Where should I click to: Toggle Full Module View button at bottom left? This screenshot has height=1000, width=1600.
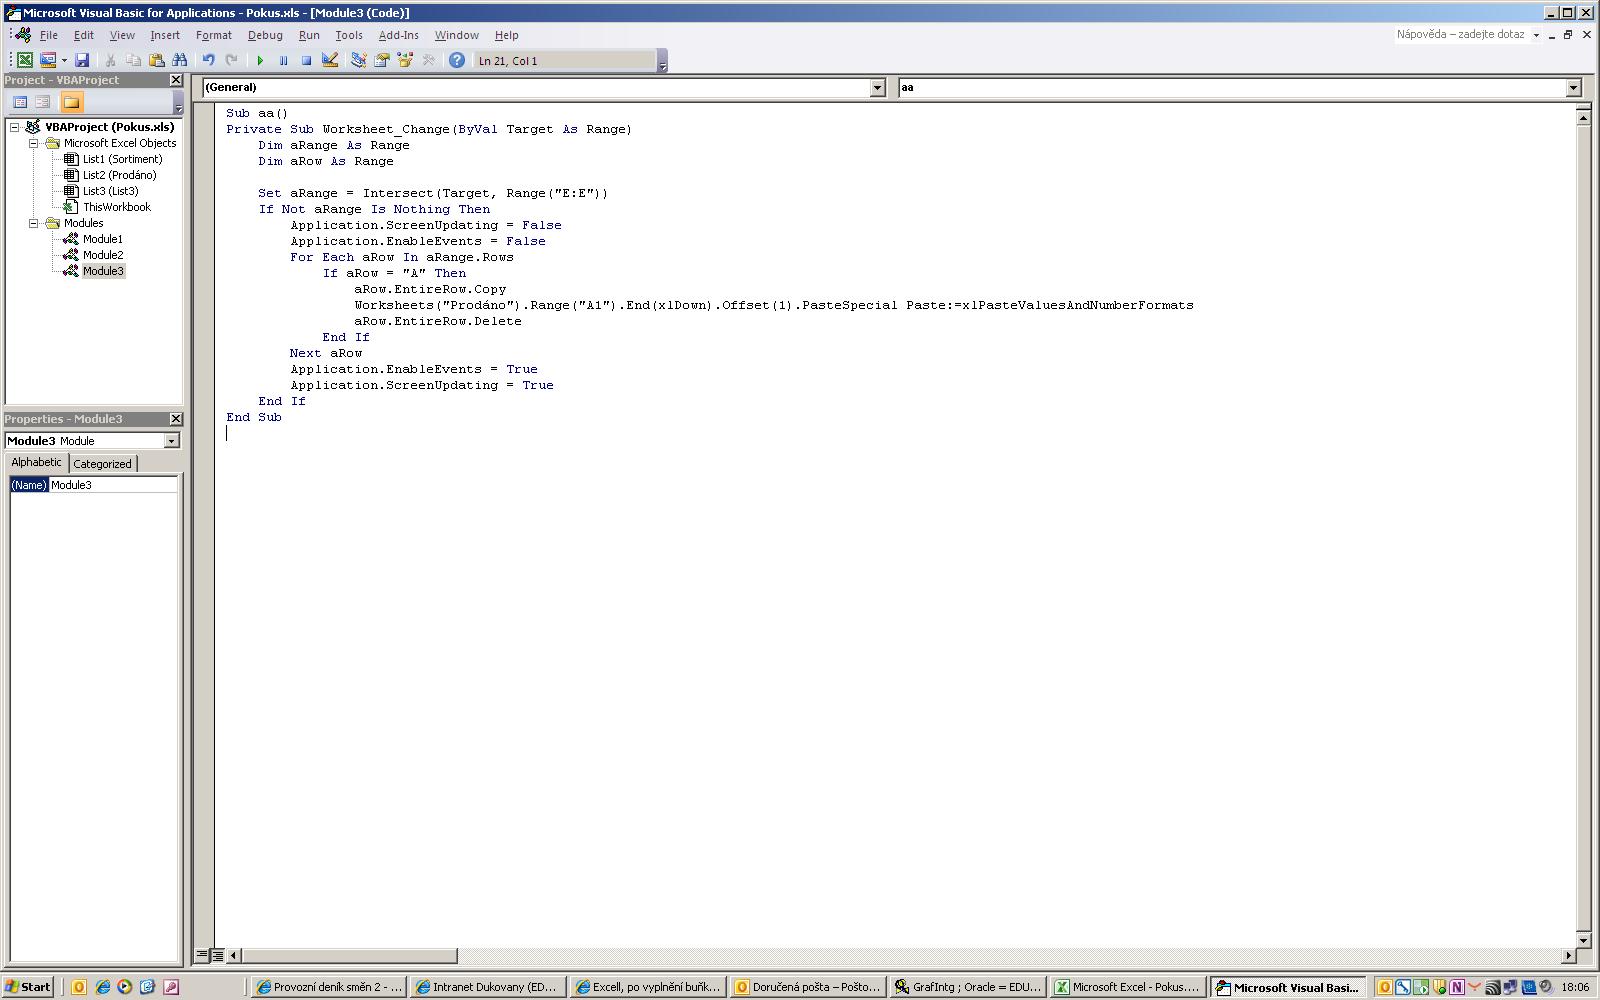(x=218, y=955)
